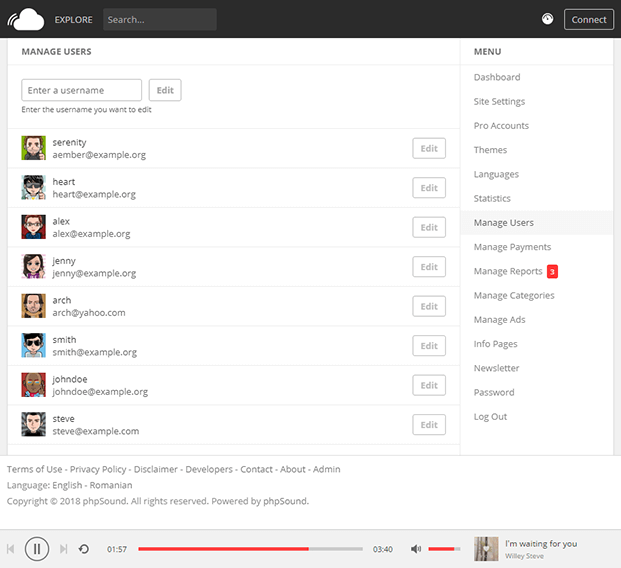Go to the previous track
Screen dimensions: 621x568
click(x=11, y=549)
